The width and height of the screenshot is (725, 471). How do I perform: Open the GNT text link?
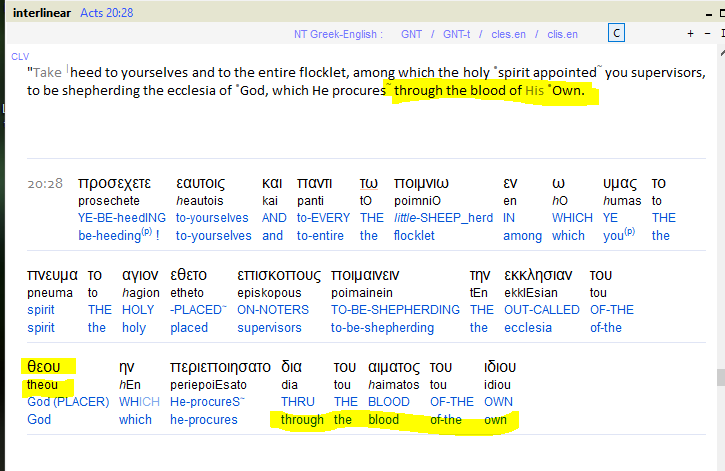[411, 34]
